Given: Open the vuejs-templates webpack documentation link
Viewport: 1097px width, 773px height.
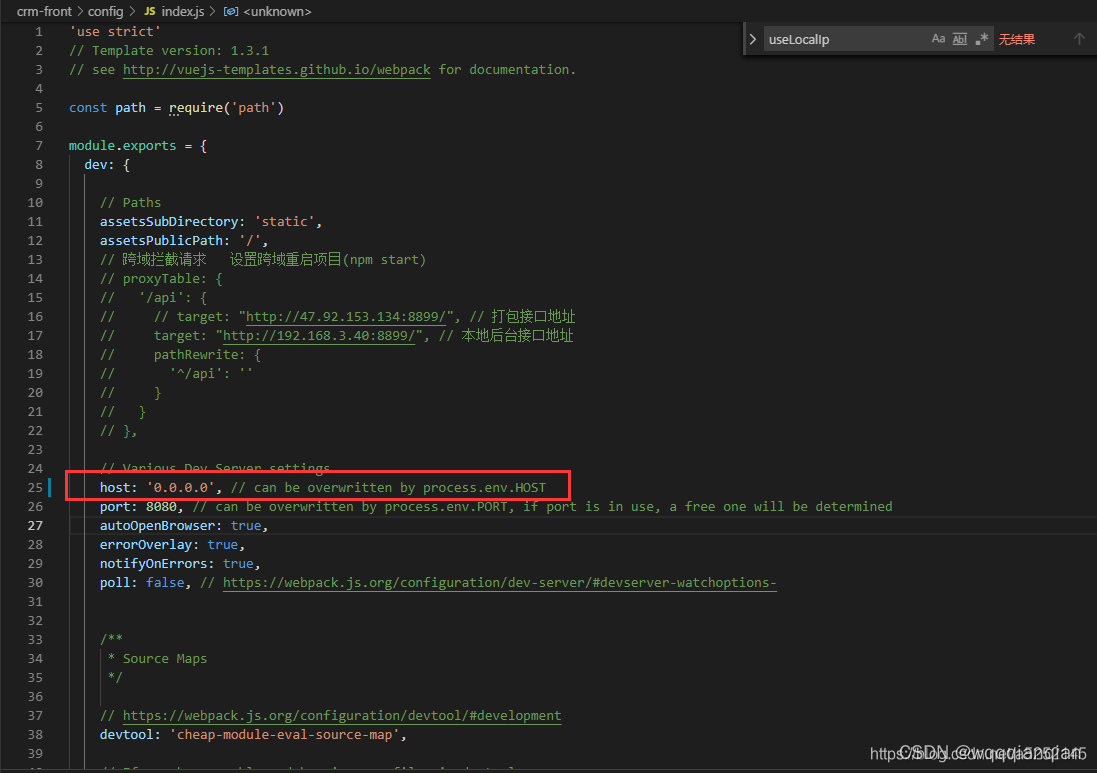Looking at the screenshot, I should click(276, 69).
